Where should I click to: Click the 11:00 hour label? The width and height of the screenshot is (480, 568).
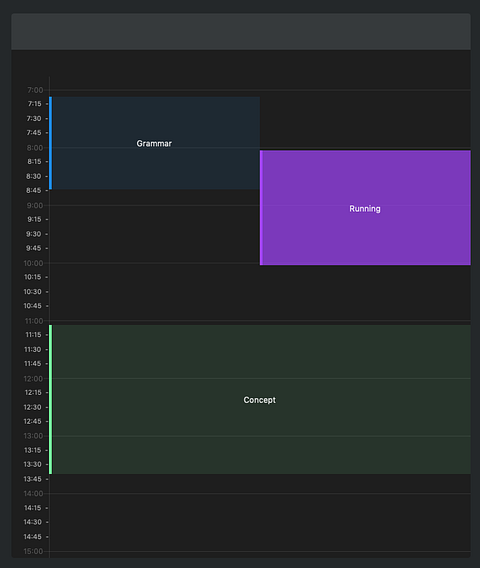tap(34, 321)
